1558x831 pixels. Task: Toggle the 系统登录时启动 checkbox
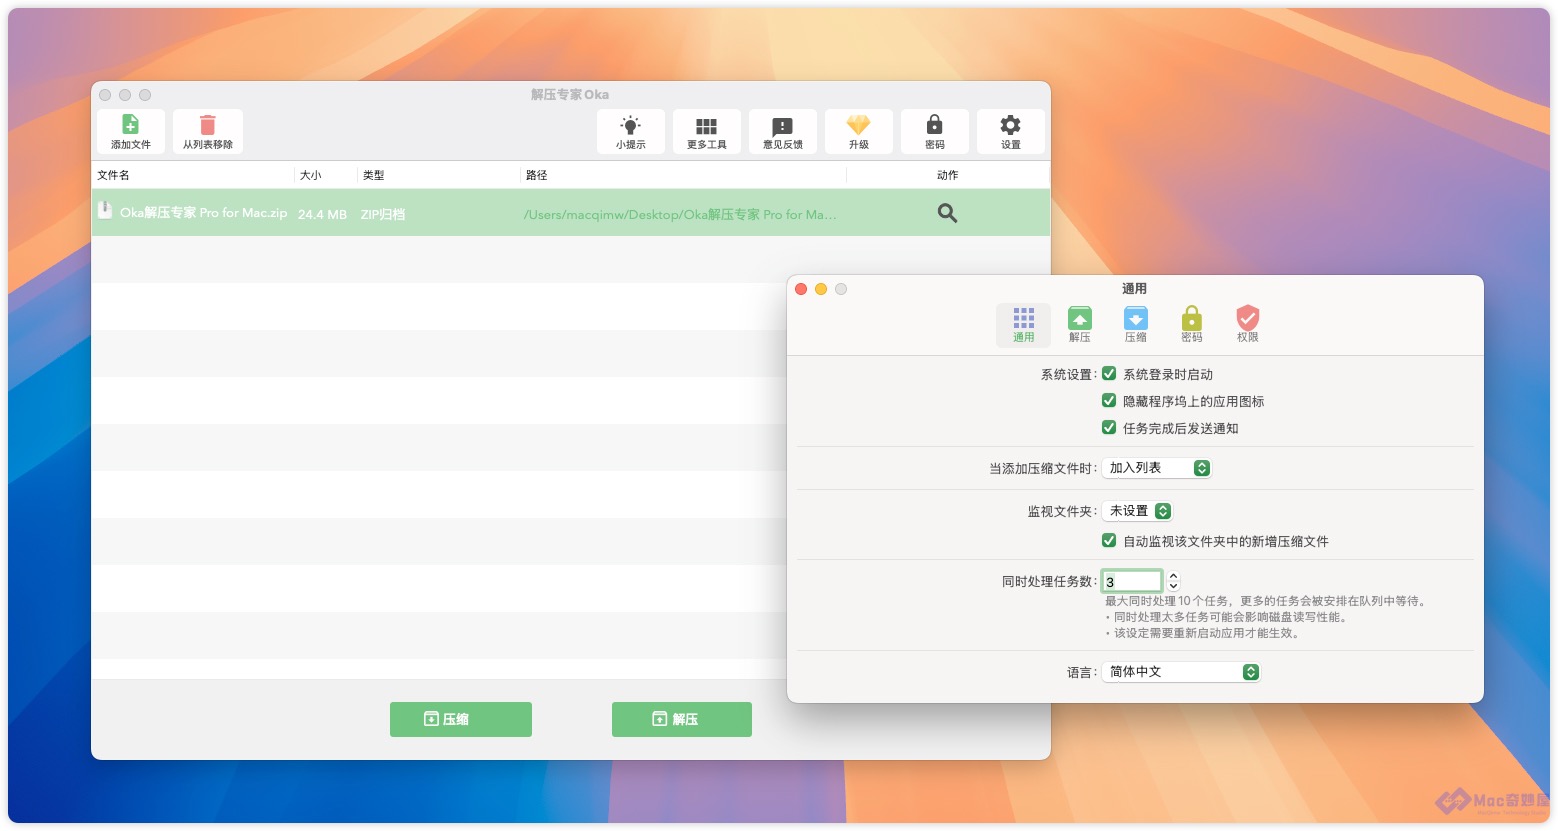click(1109, 374)
